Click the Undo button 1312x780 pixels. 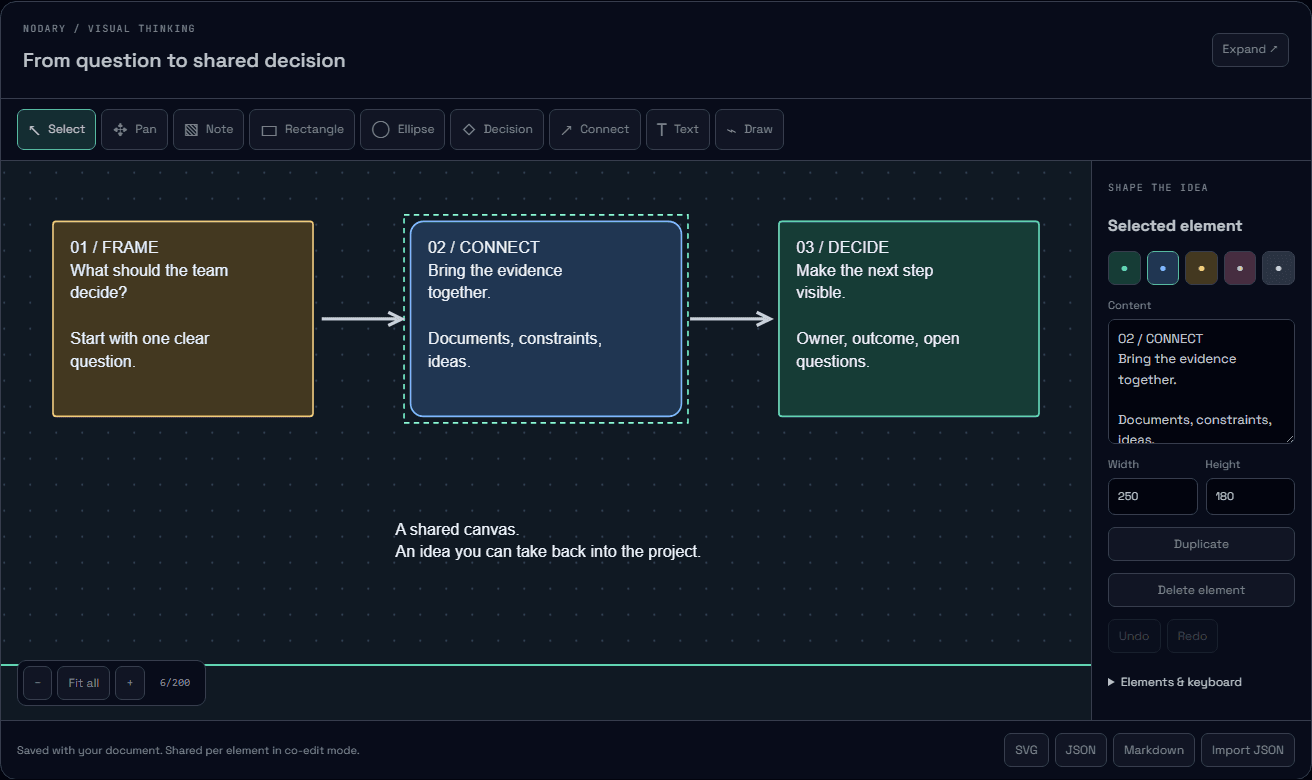click(1134, 636)
